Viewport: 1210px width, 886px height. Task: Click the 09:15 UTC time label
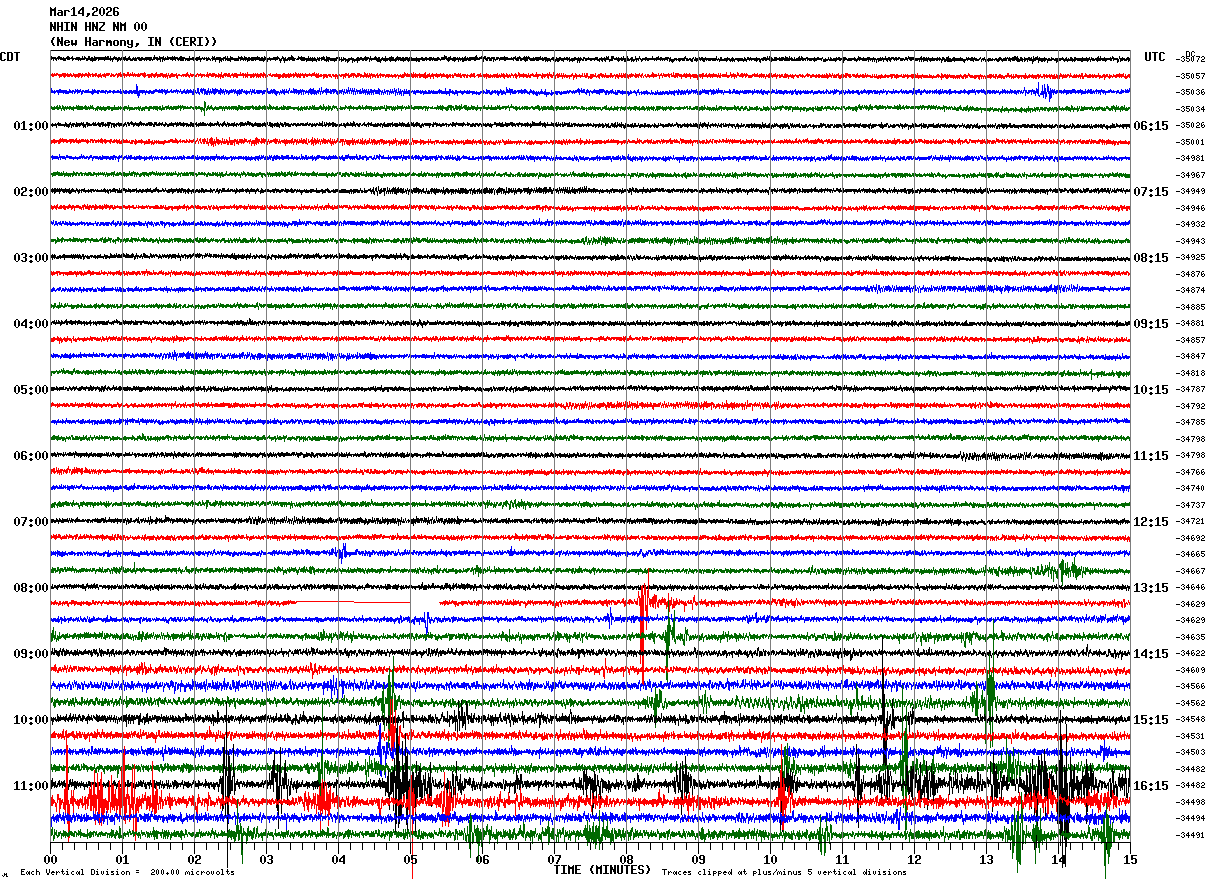pos(1151,324)
